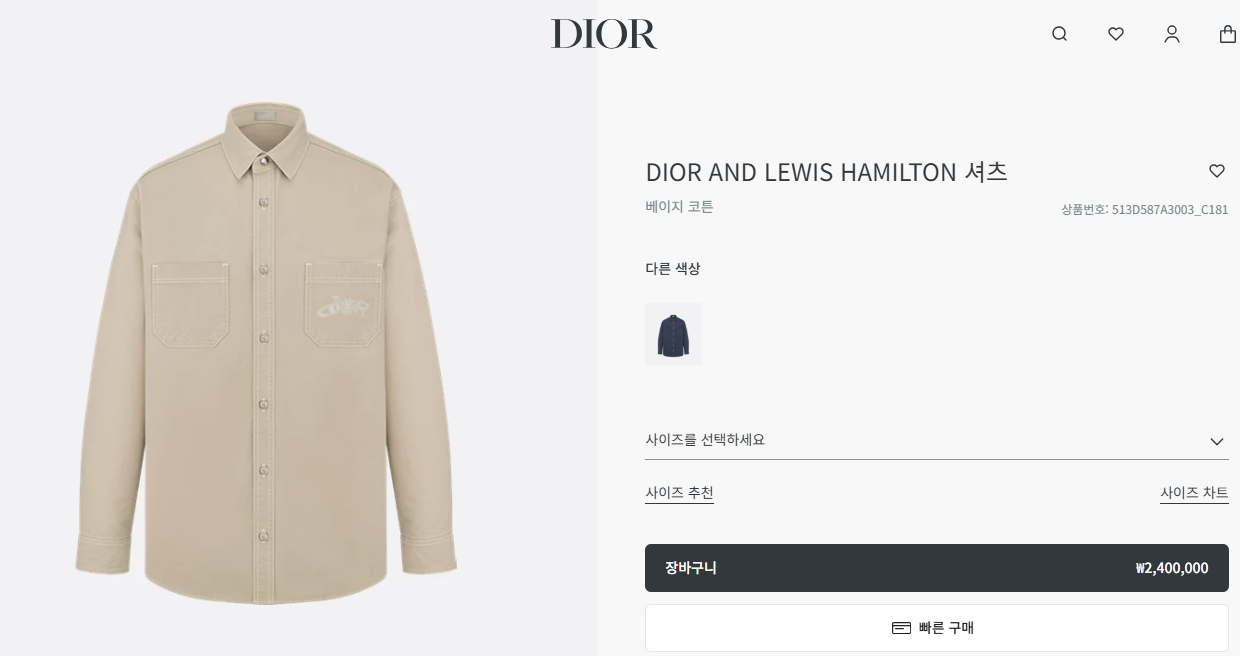Expand the 사이즈를 선택하세요 size dropdown
This screenshot has height=656, width=1240.
[x=936, y=440]
